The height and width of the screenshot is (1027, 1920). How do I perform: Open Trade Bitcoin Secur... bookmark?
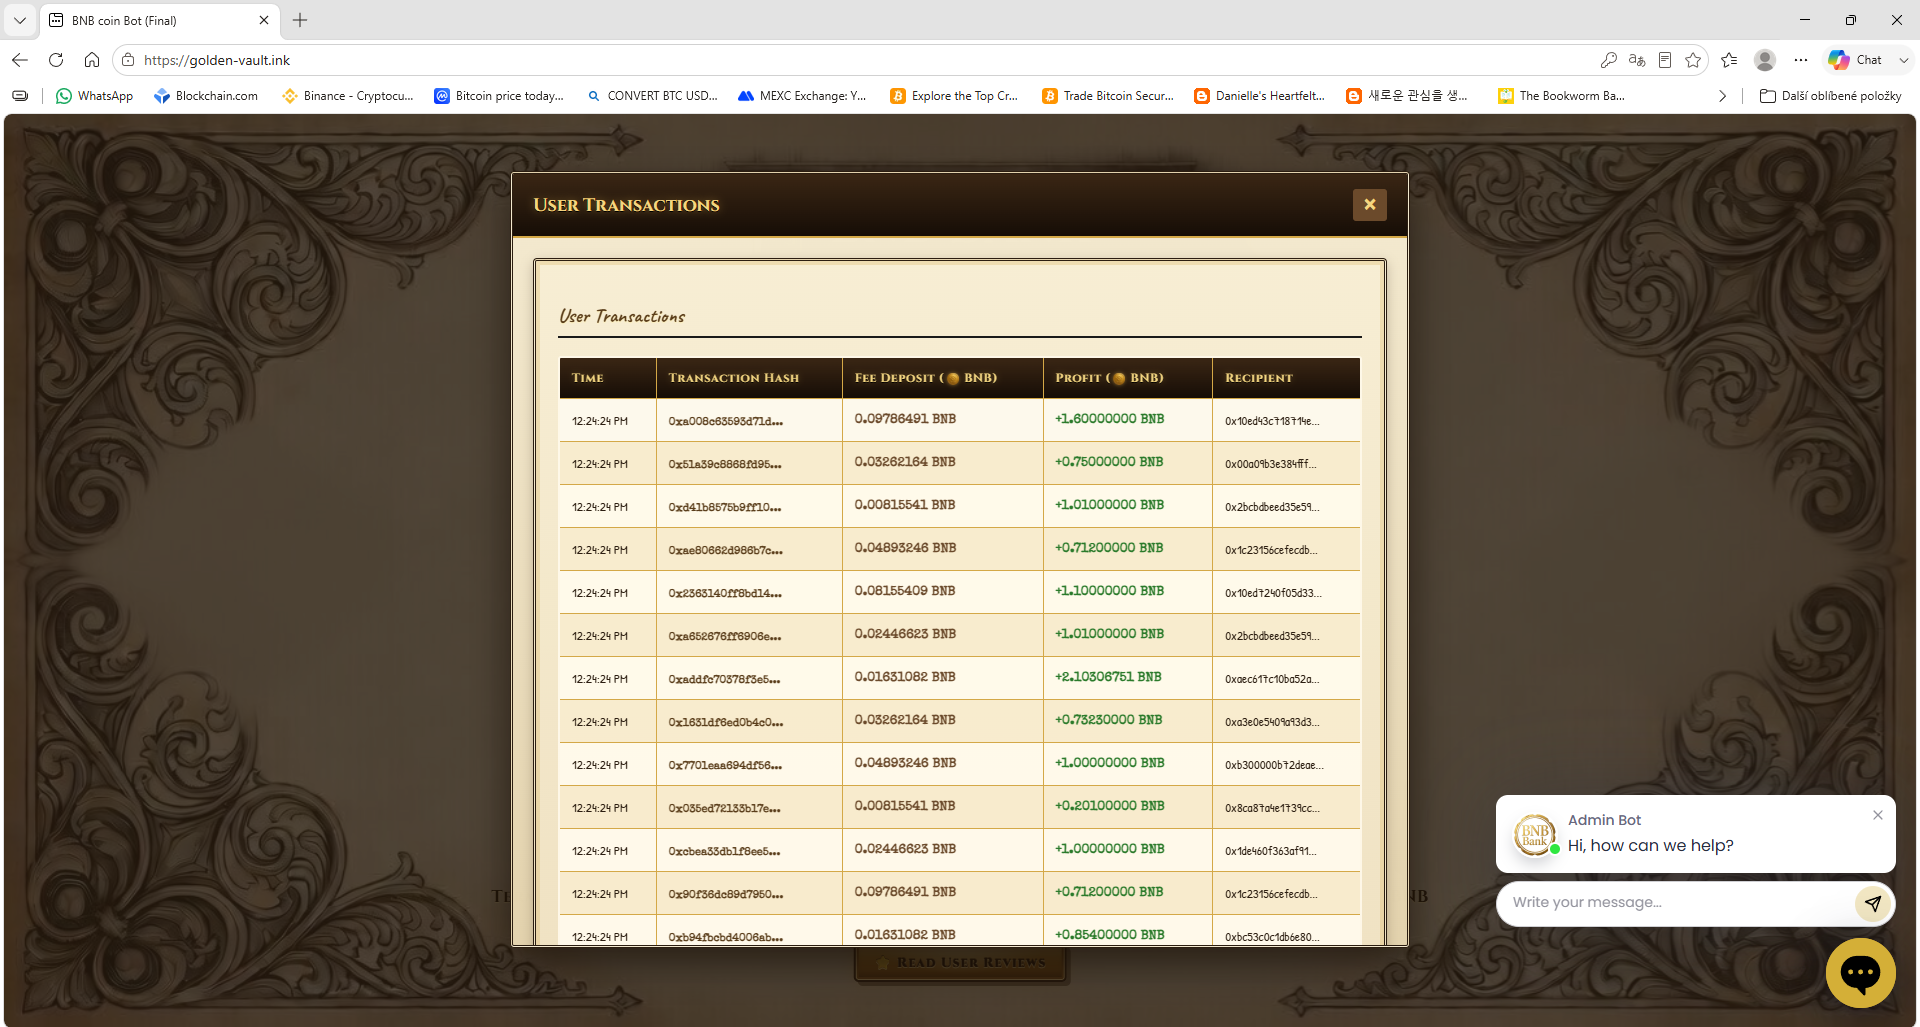click(1108, 96)
